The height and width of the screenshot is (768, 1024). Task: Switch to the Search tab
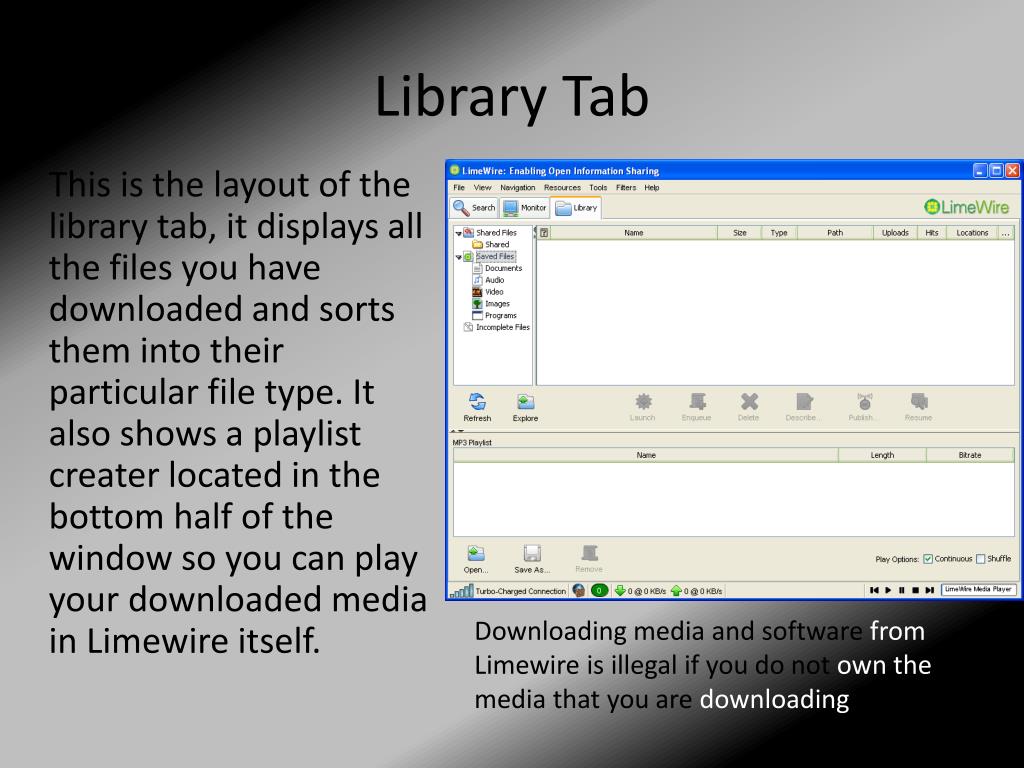coord(475,208)
